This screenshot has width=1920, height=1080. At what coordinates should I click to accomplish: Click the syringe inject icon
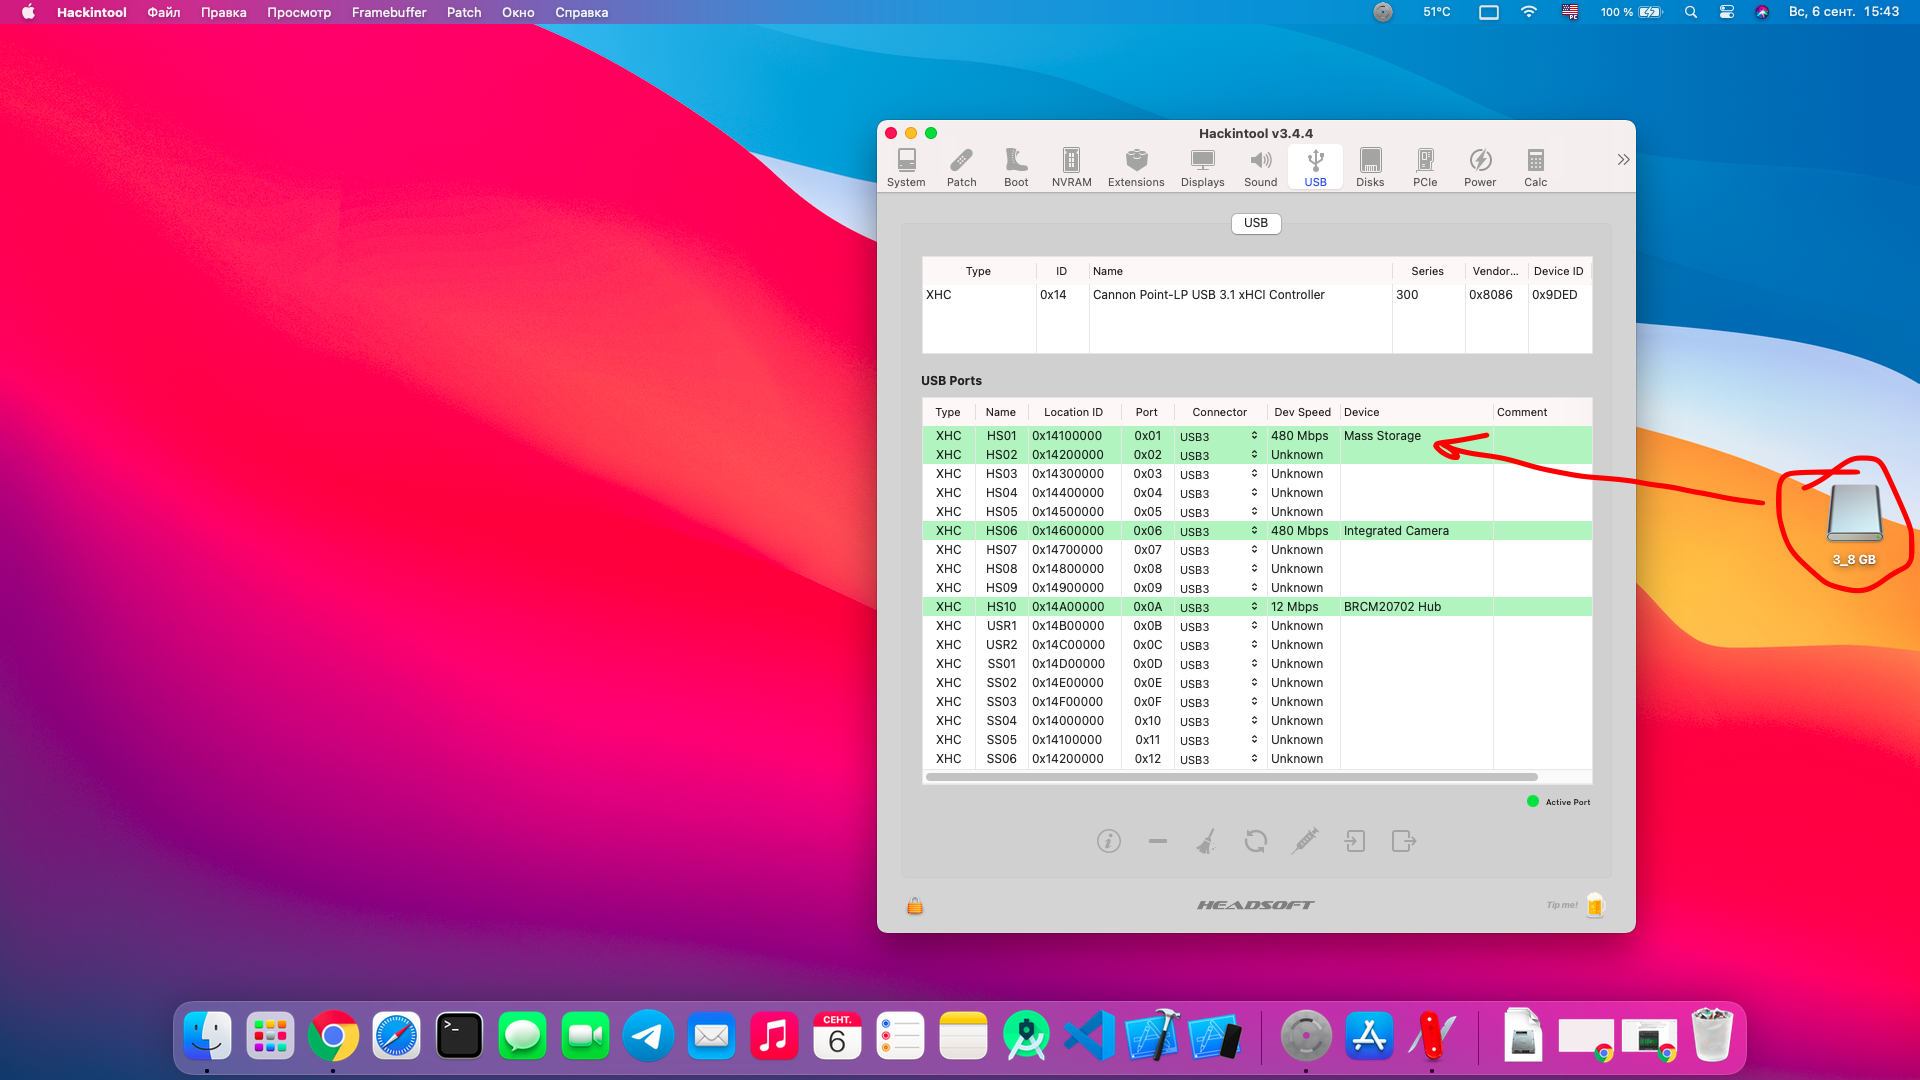tap(1305, 841)
